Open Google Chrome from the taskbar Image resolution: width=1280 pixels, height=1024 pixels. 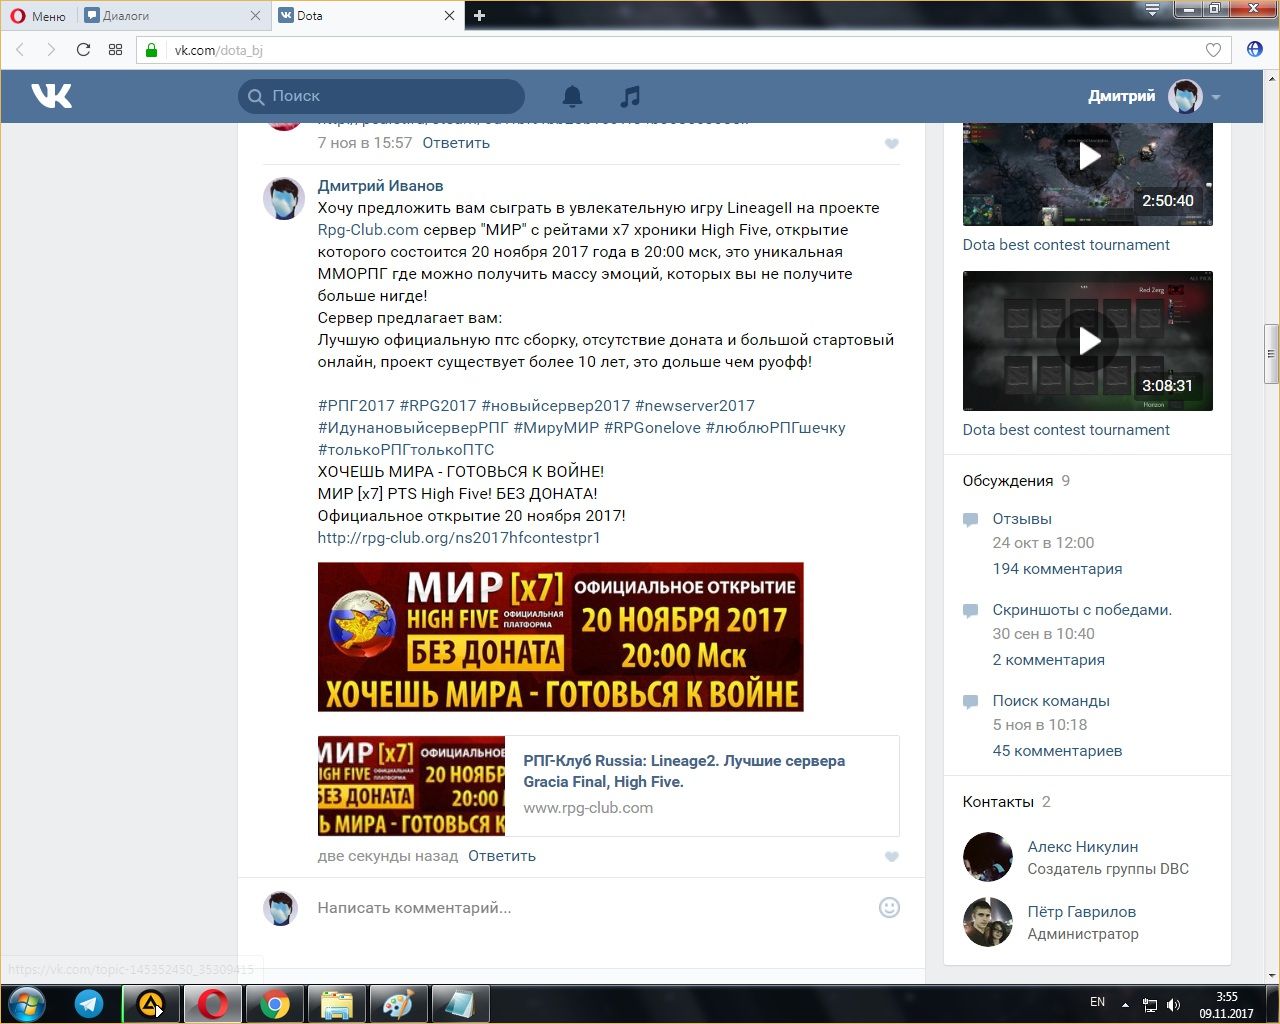point(275,1003)
